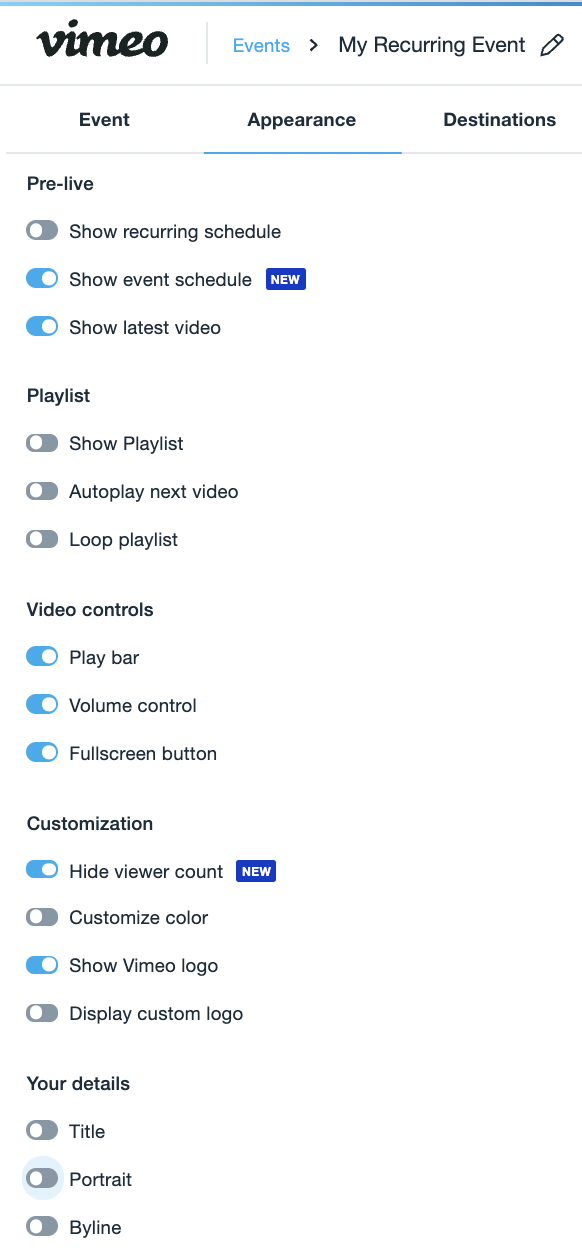Enable the Customize color toggle

[x=42, y=917]
